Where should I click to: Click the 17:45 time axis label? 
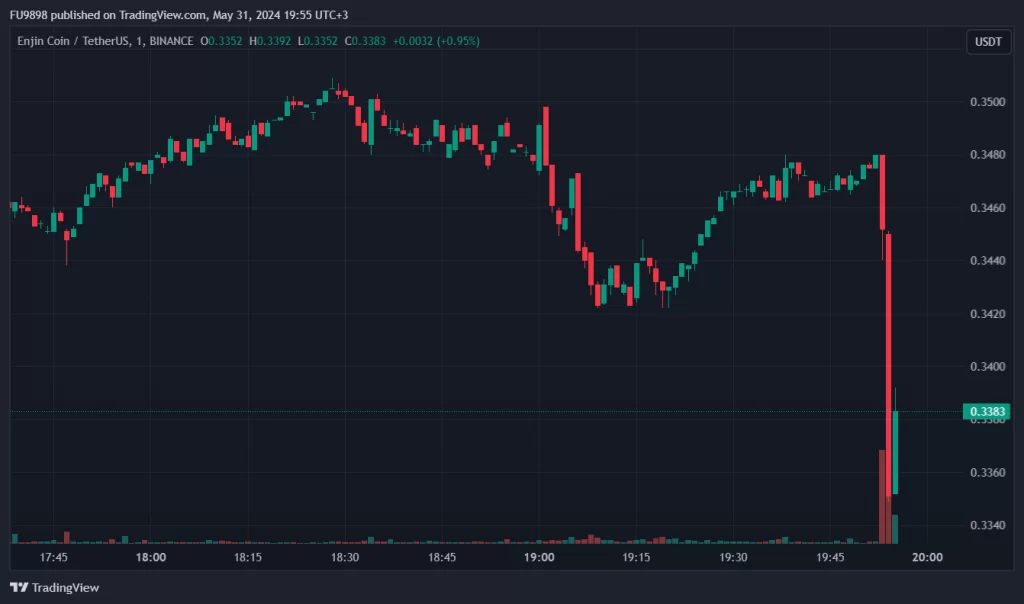pyautogui.click(x=54, y=557)
